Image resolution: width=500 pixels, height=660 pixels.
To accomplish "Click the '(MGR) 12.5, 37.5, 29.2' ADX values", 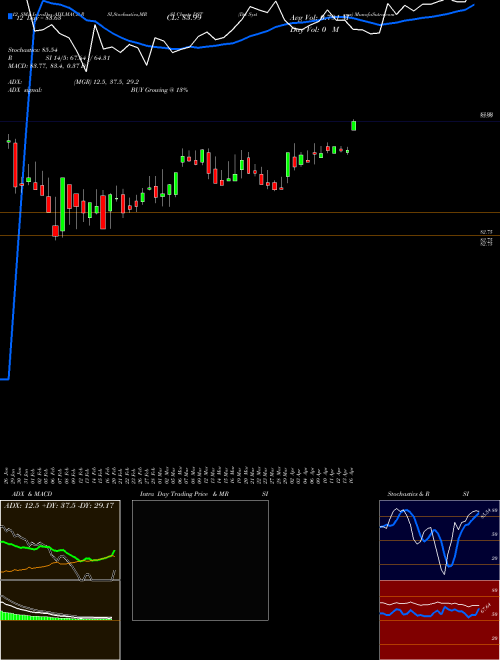I will coord(106,82).
